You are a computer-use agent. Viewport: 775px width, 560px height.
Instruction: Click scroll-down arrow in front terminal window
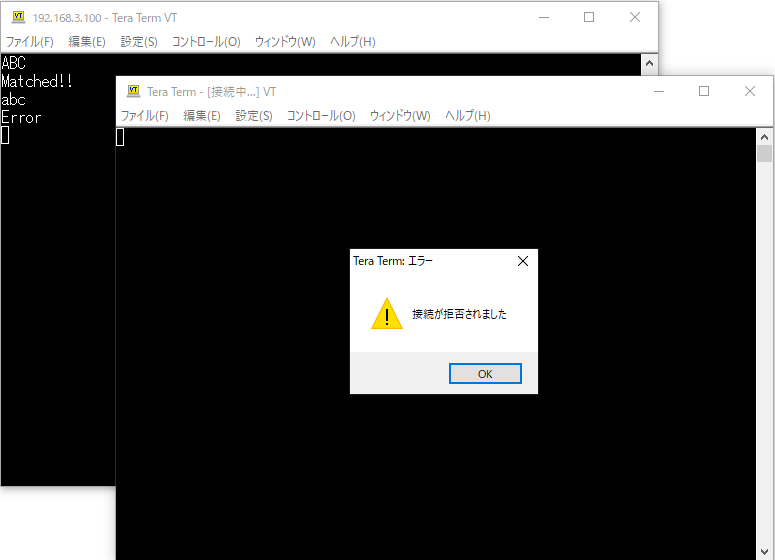pos(764,552)
